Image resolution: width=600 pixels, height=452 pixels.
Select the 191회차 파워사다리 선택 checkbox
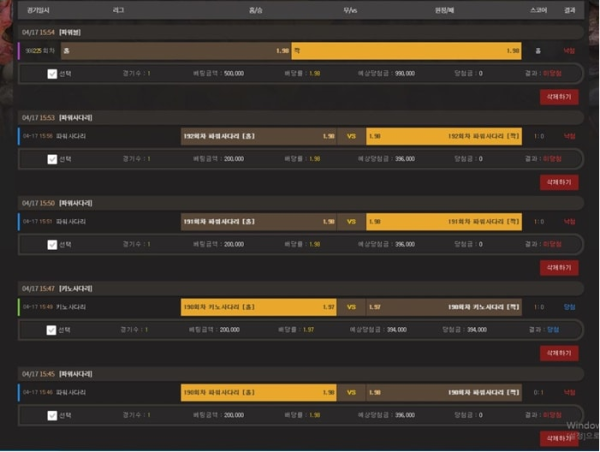click(52, 243)
